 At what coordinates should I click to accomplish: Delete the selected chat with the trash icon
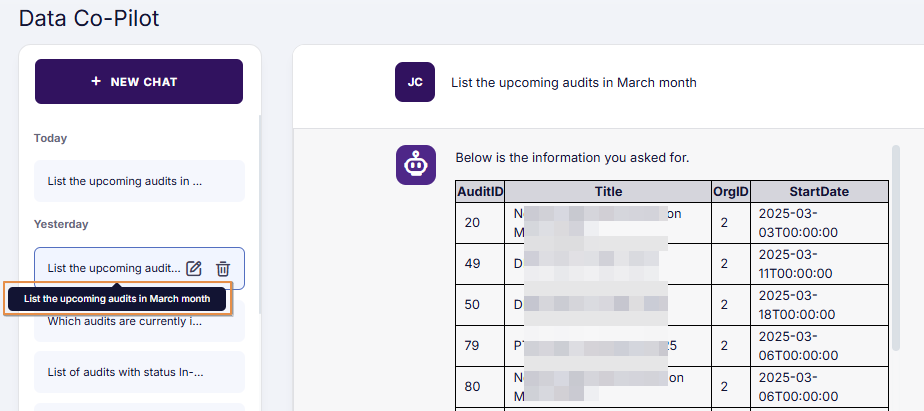point(223,268)
